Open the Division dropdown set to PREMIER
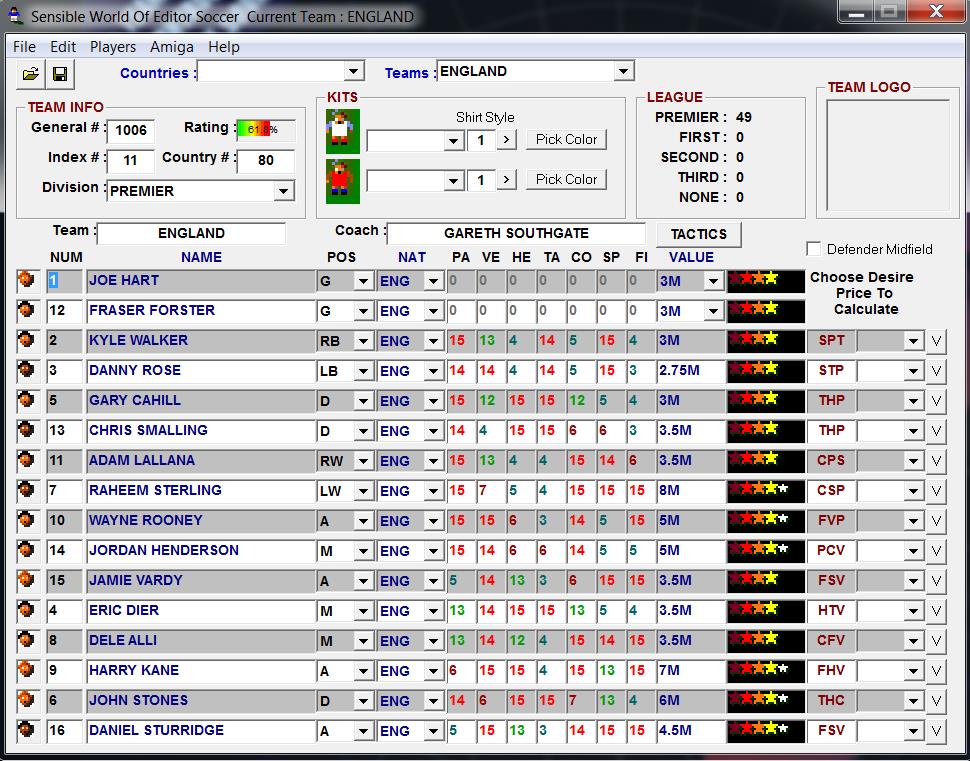 [284, 191]
